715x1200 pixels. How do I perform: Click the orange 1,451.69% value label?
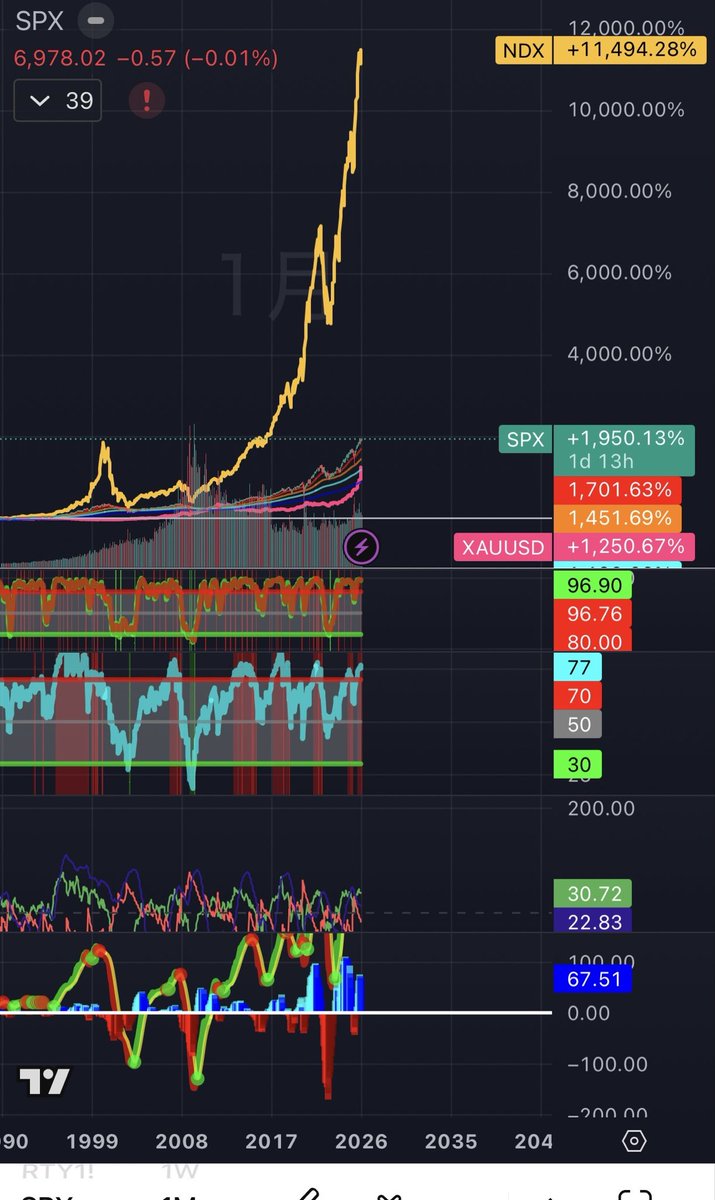click(x=617, y=518)
